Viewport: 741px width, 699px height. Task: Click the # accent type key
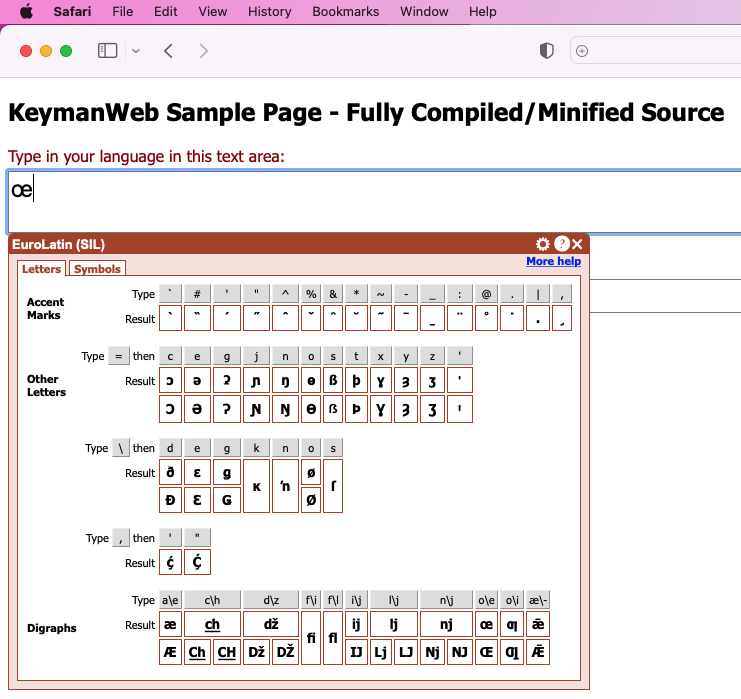197,293
